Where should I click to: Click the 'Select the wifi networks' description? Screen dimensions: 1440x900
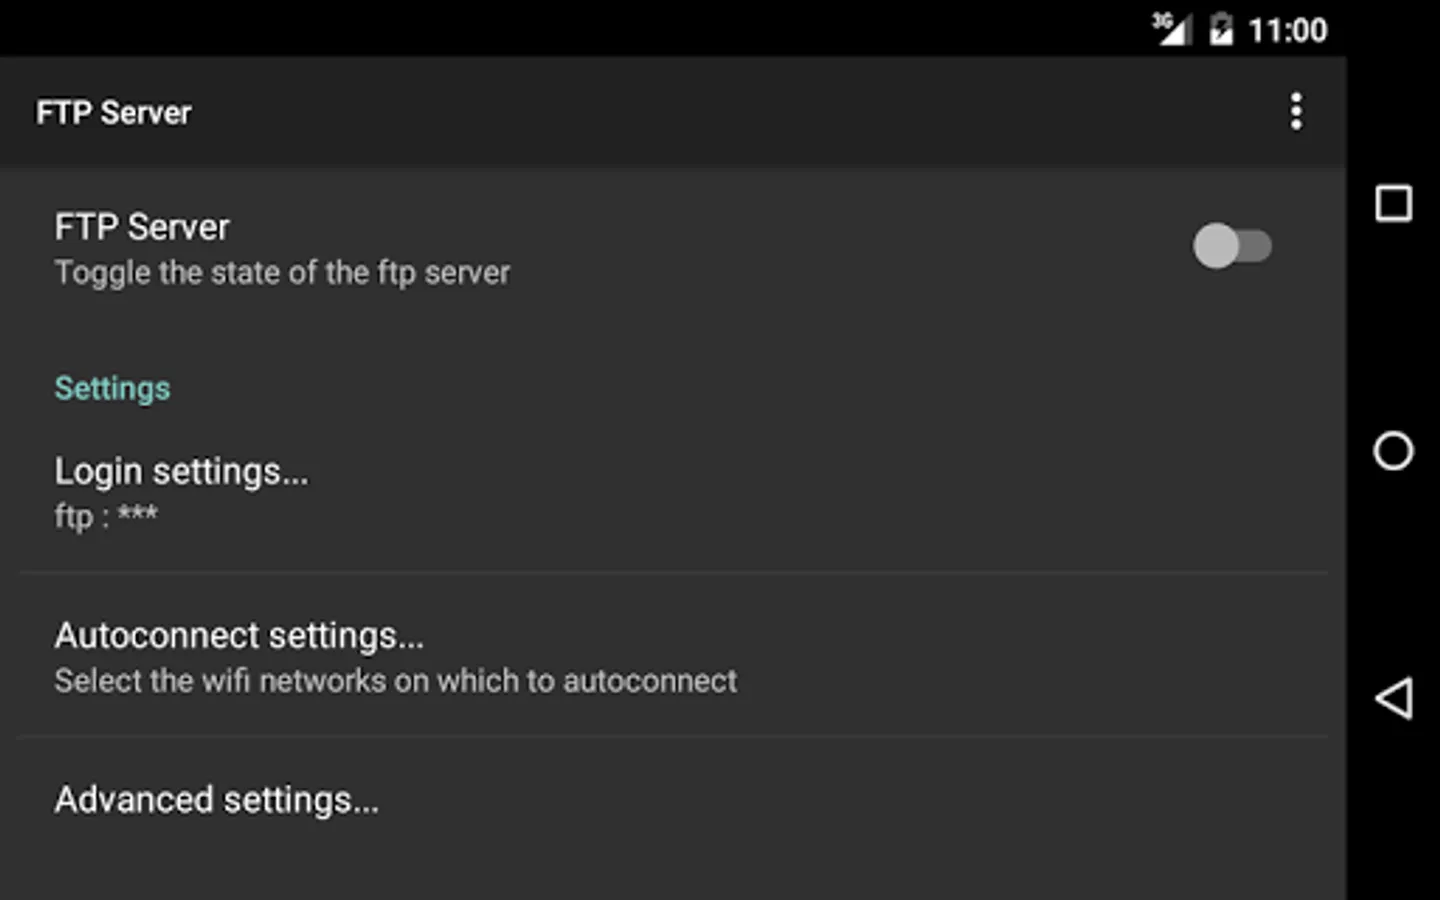396,681
